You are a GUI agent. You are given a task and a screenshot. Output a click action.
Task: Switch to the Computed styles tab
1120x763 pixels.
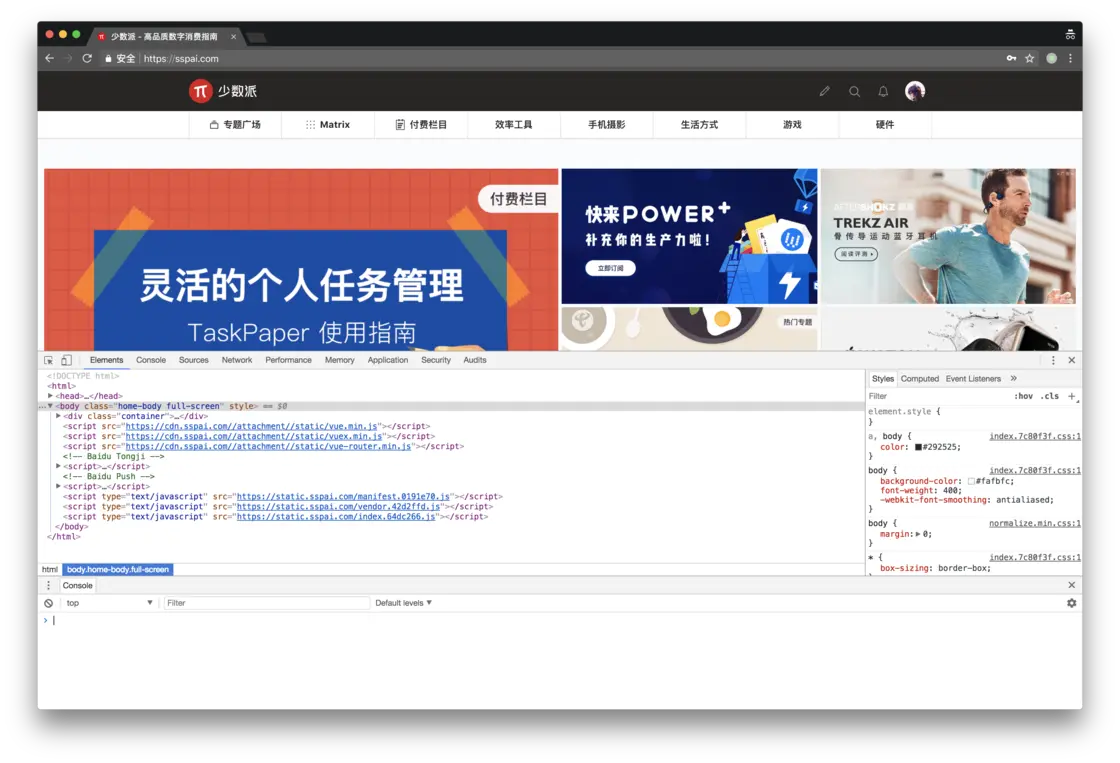[919, 379]
